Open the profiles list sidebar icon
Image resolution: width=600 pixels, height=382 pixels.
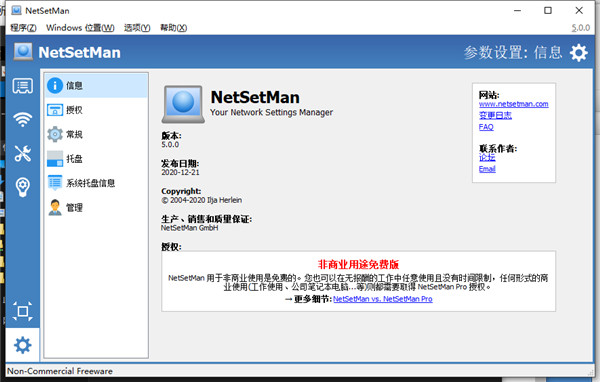point(23,86)
